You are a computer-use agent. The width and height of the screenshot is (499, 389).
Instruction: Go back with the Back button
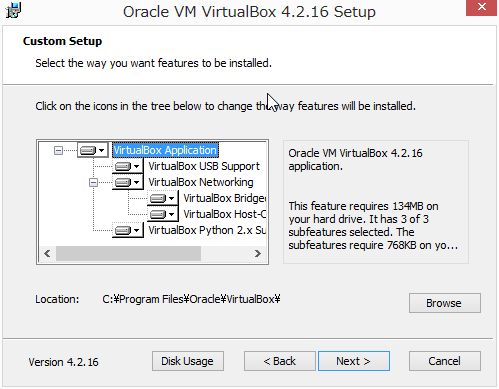(x=279, y=361)
